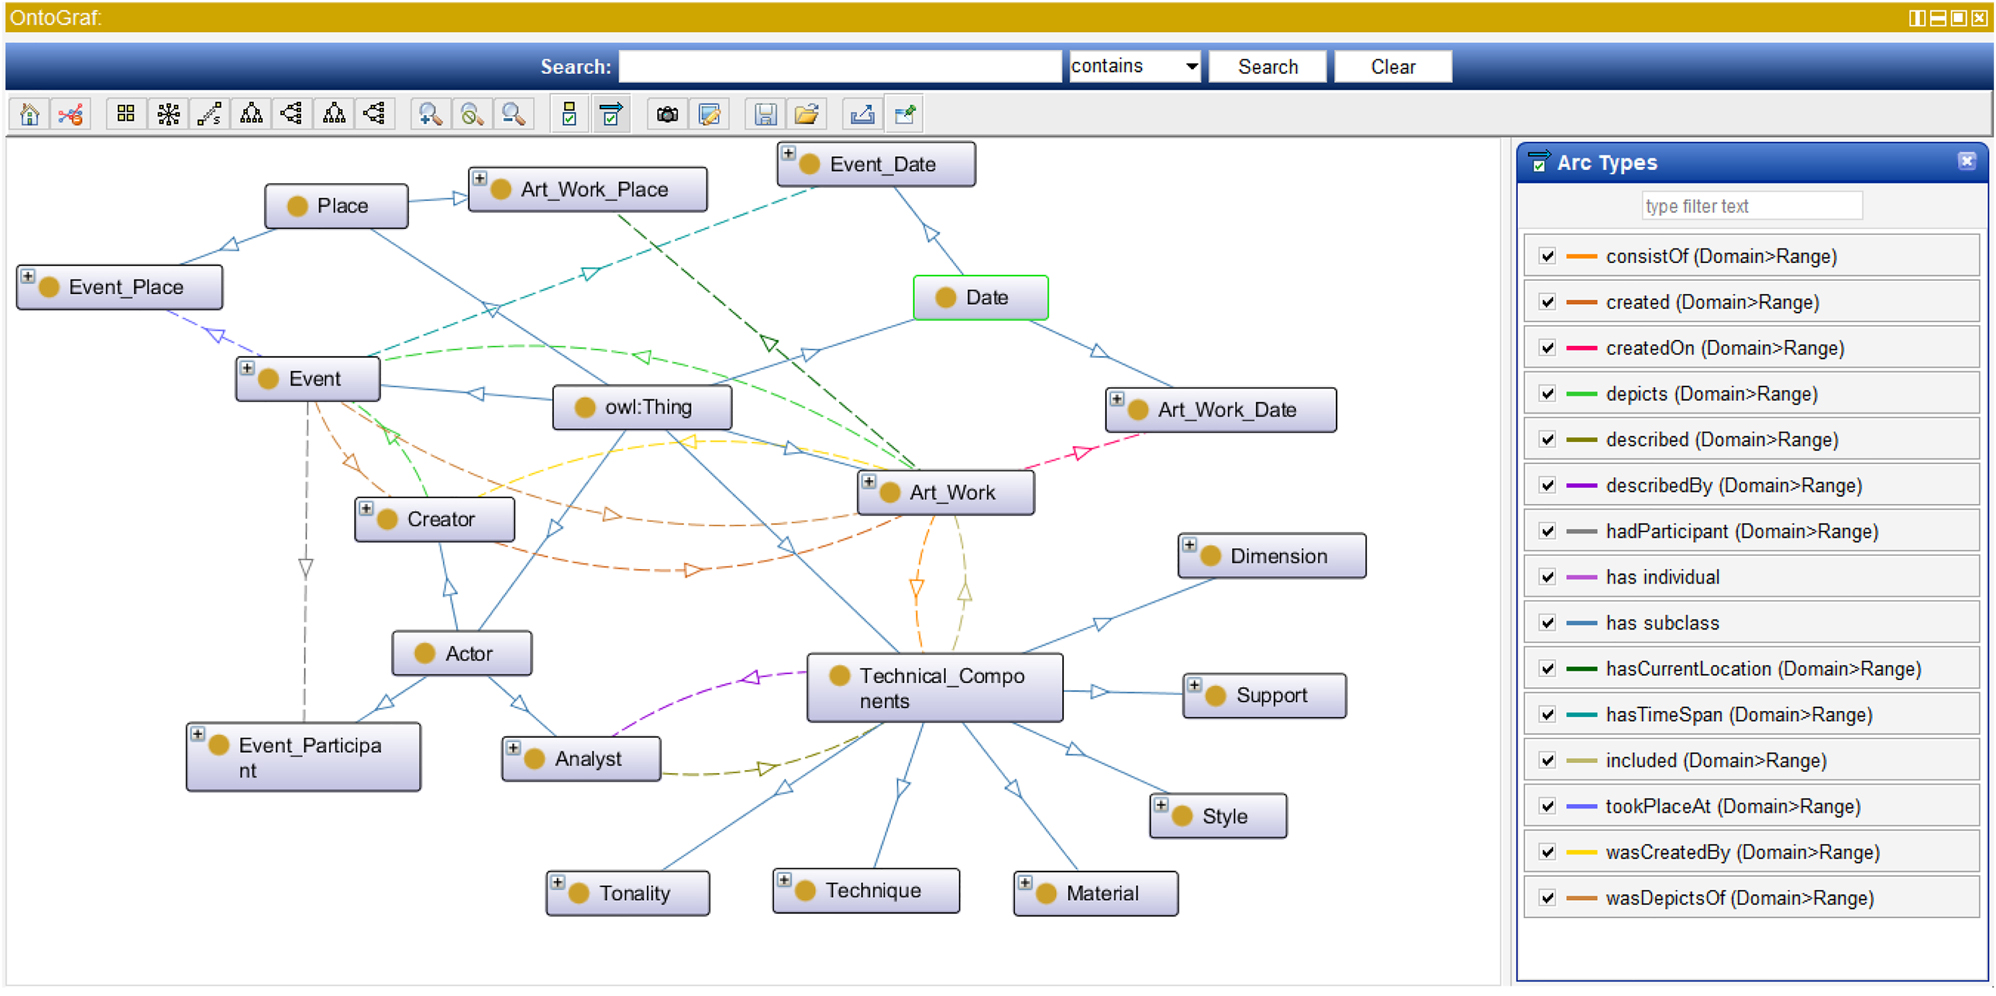The image size is (1996, 996).
Task: Disable the wasCreatedBy arc type checkbox
Action: 1547,852
